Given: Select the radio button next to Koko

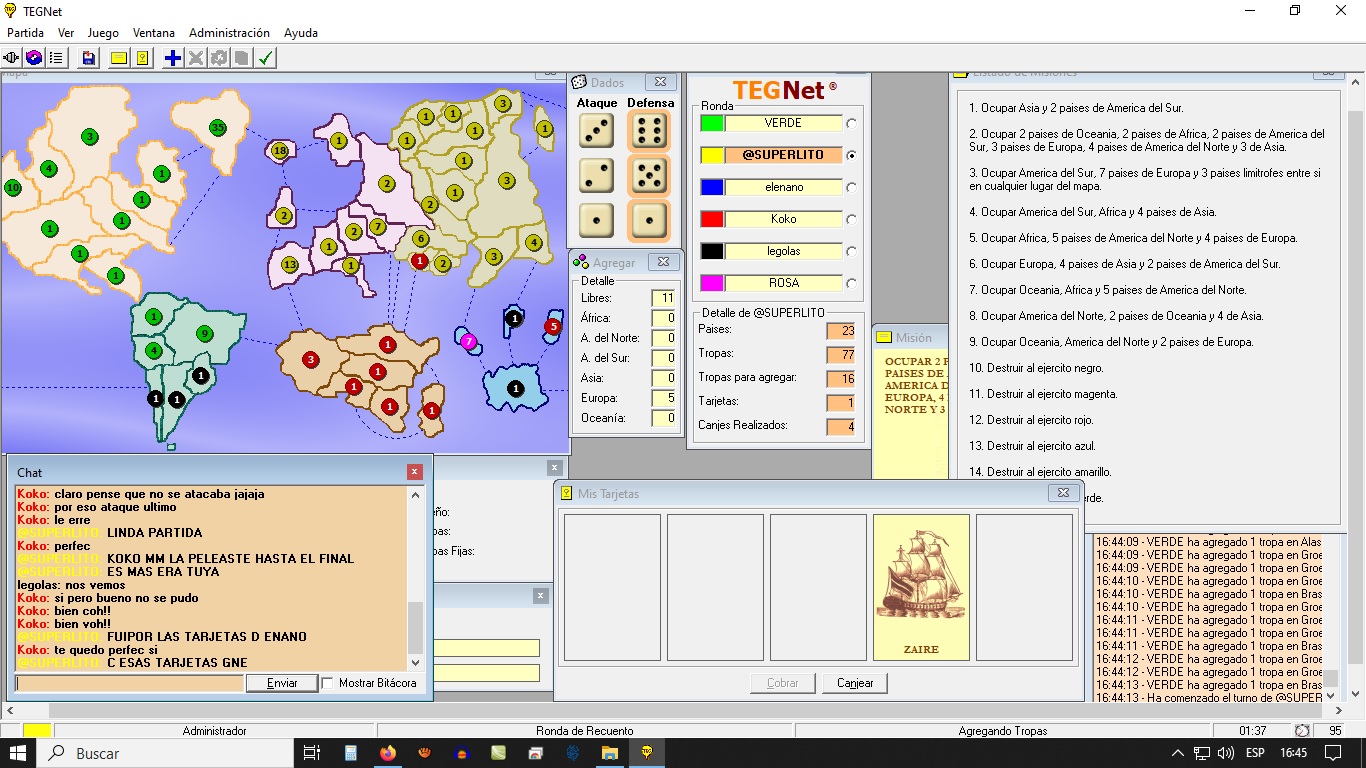Looking at the screenshot, I should (x=851, y=219).
